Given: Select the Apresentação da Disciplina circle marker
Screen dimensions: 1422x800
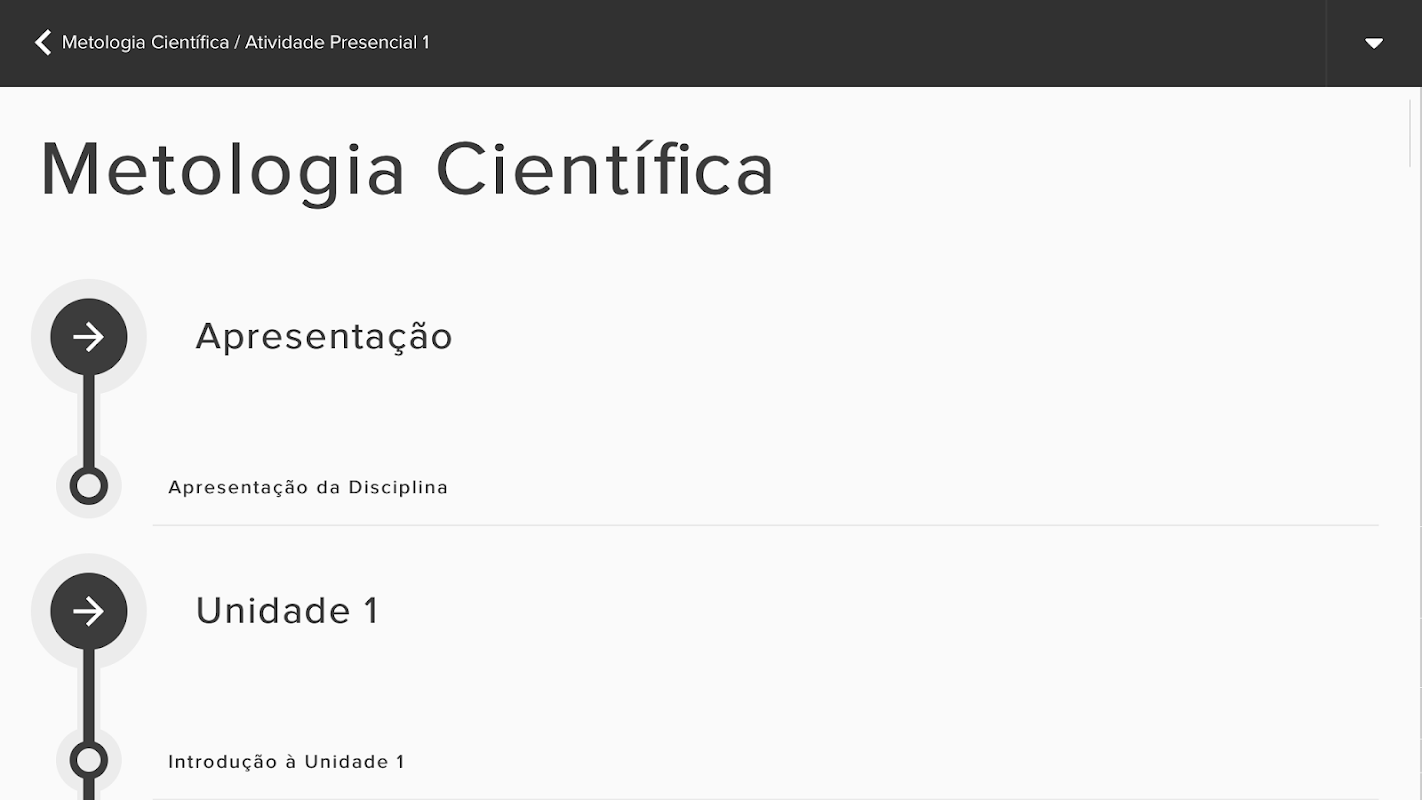Looking at the screenshot, I should point(89,487).
